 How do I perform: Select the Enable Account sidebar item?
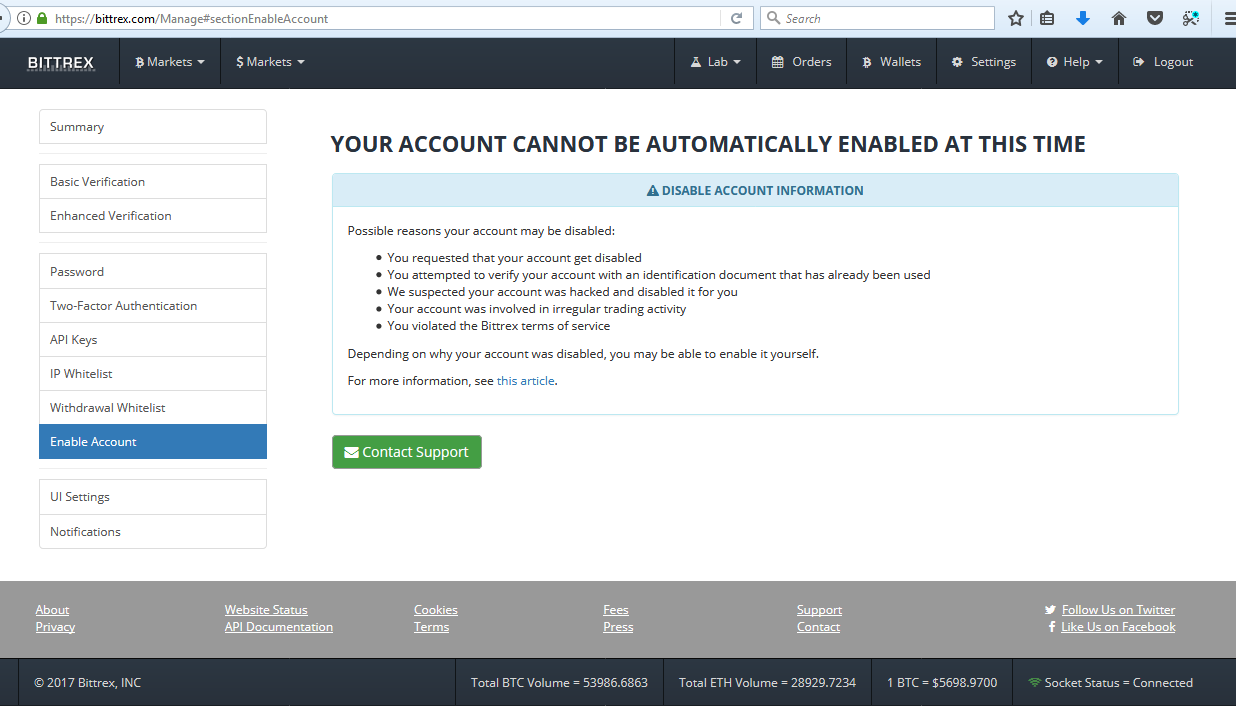[153, 442]
